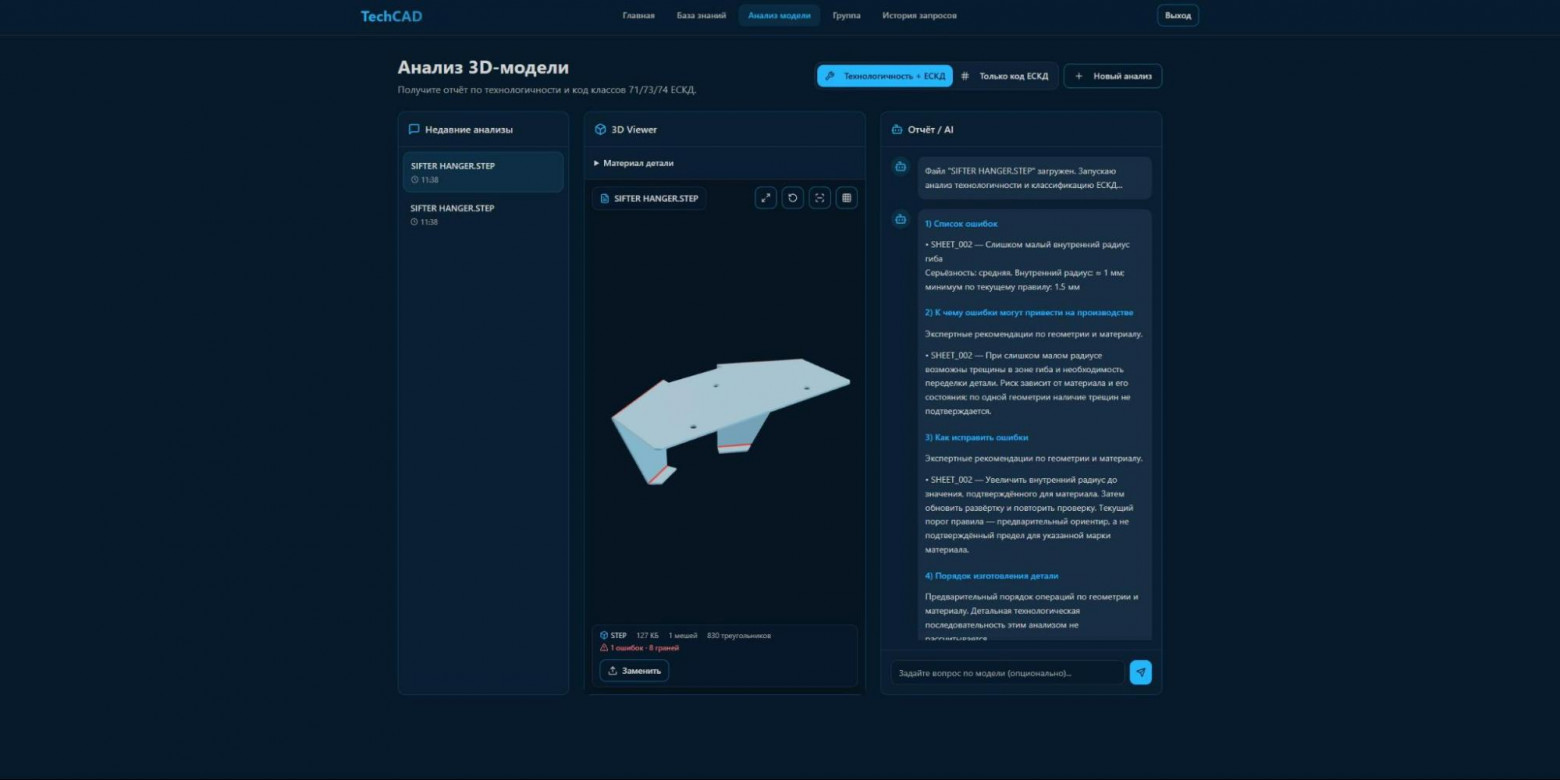
Task: Click the SIFTER HANGER.STEP file chip in the viewer
Action: pyautogui.click(x=649, y=198)
